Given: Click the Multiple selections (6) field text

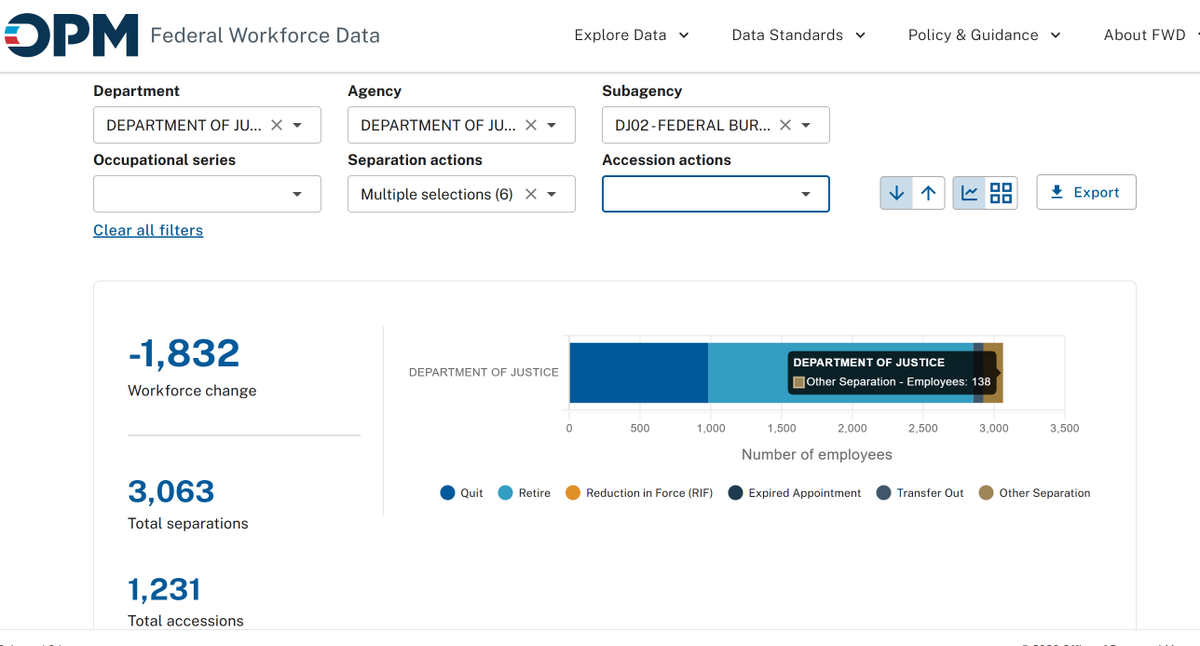Looking at the screenshot, I should coord(437,194).
